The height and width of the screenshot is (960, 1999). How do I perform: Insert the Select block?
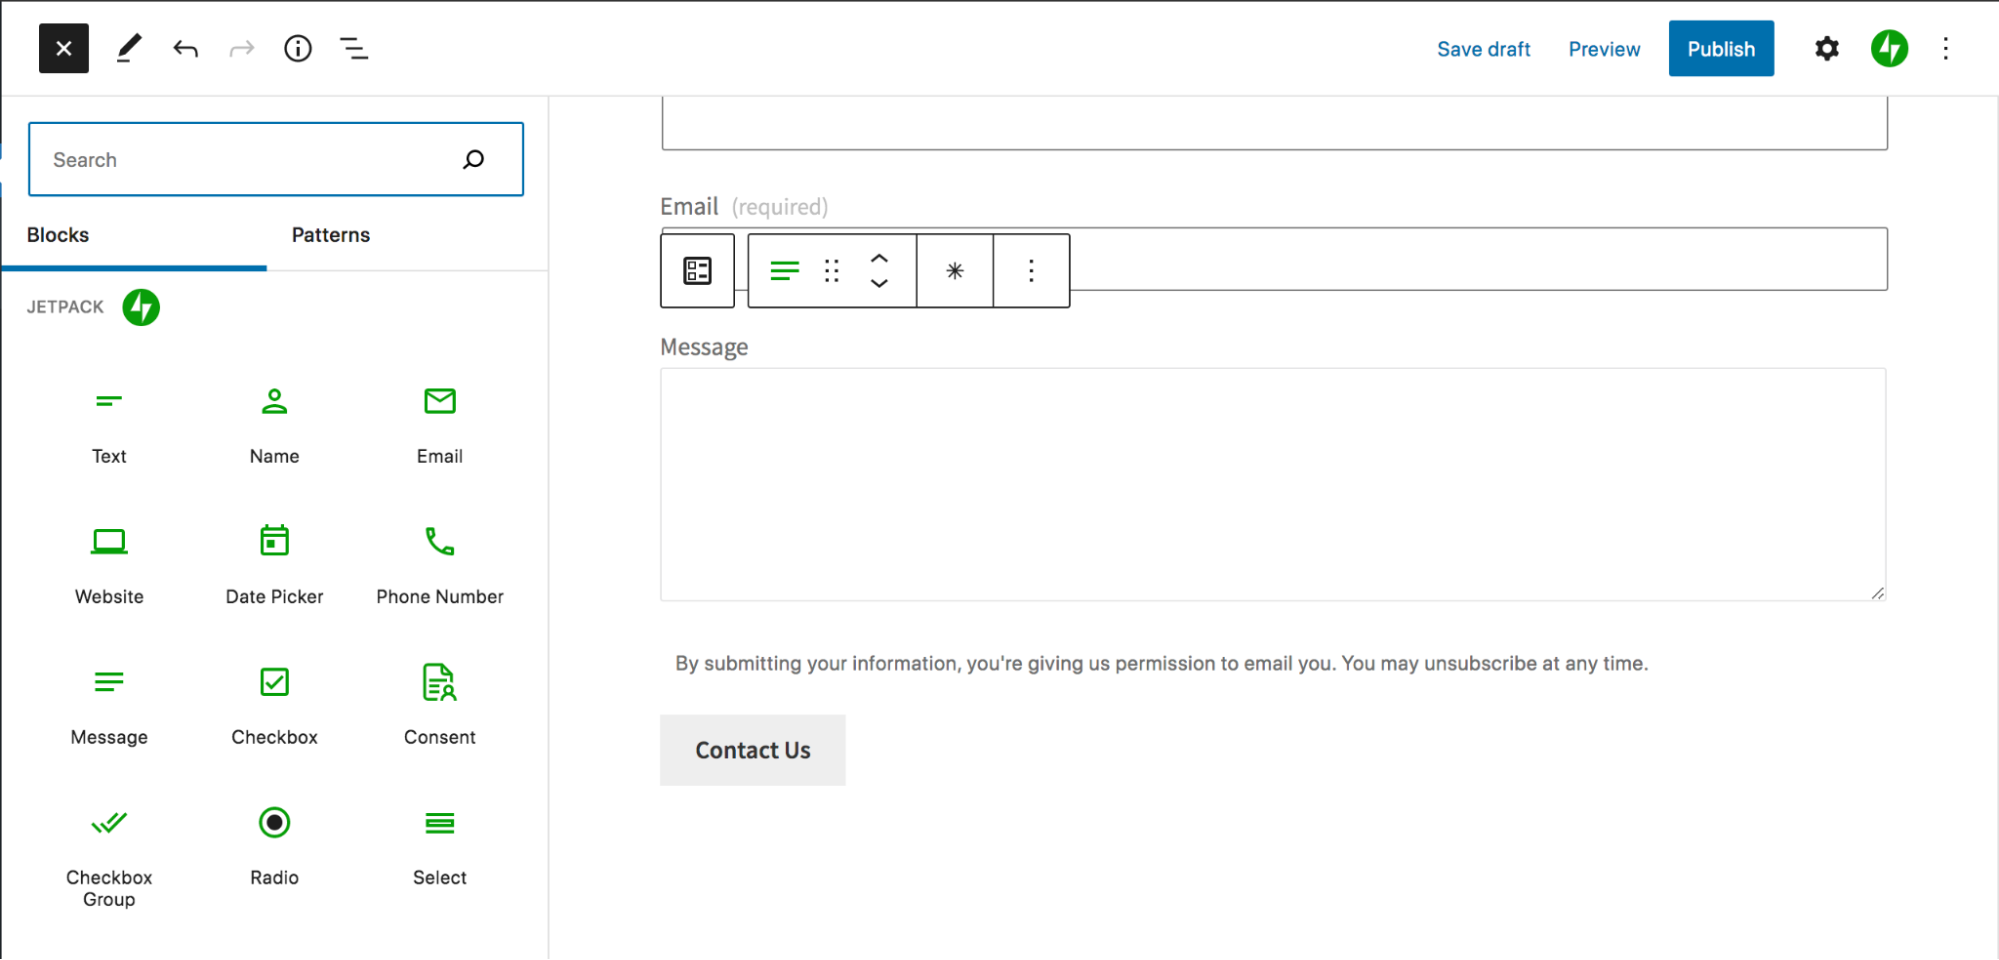440,848
